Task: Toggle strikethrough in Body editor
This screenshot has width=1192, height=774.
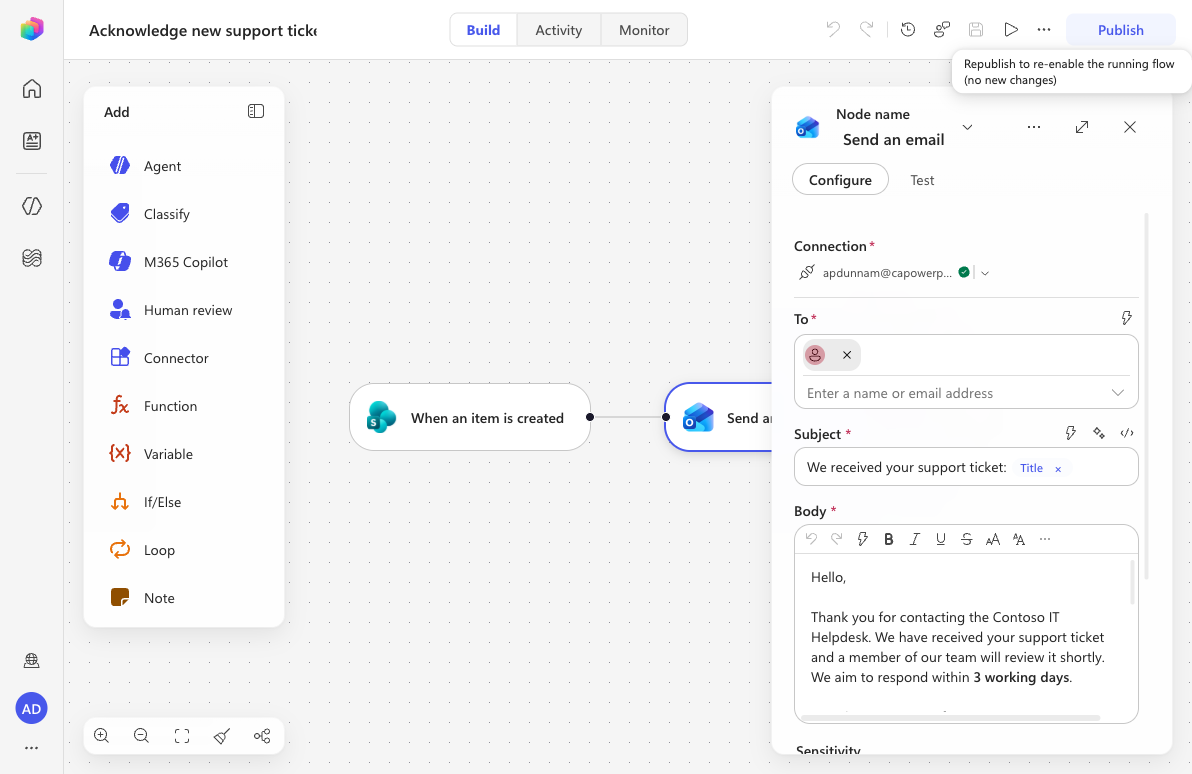Action: [x=966, y=539]
